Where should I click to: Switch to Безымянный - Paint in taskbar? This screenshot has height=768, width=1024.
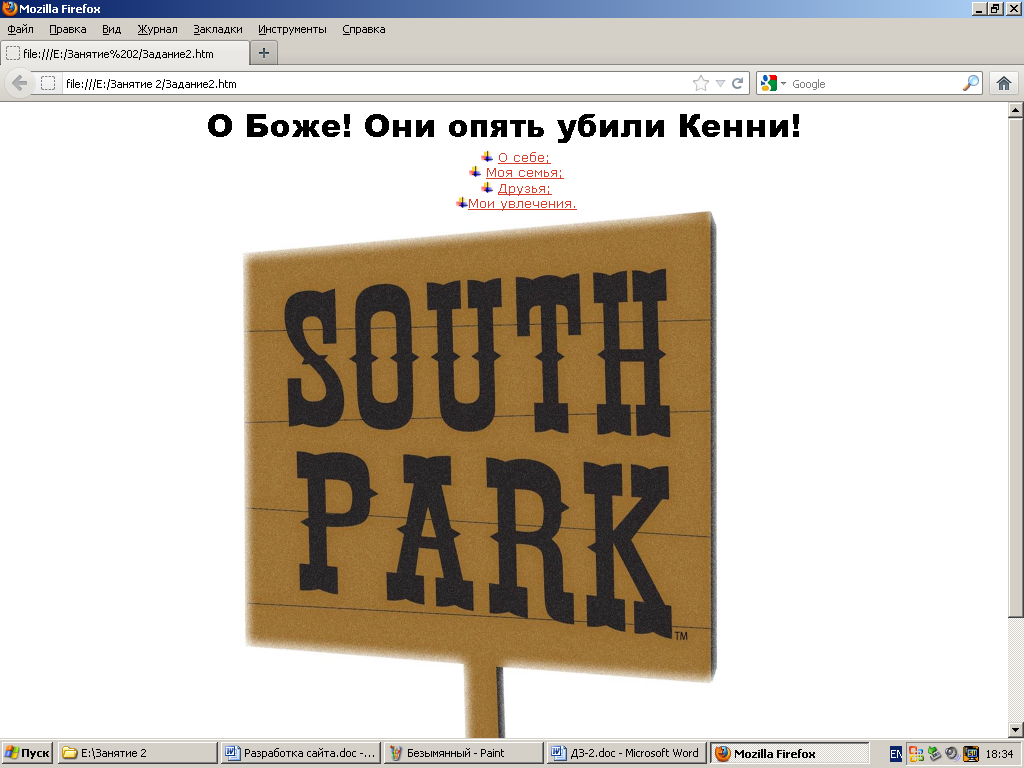pos(463,753)
